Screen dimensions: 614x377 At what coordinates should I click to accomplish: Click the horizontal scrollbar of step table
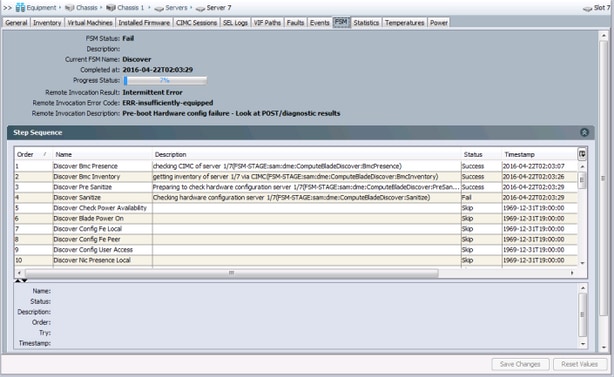point(231,273)
